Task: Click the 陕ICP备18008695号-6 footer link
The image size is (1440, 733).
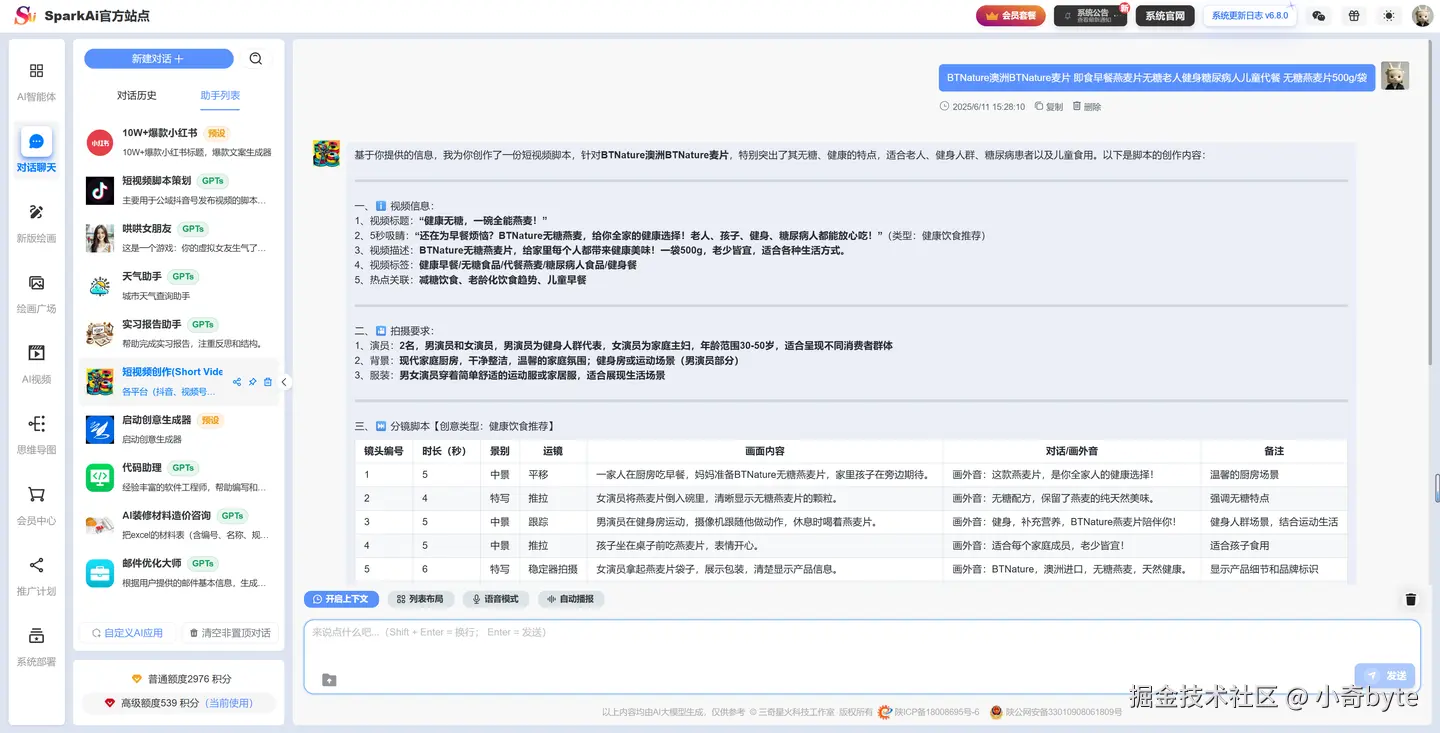Action: click(936, 712)
